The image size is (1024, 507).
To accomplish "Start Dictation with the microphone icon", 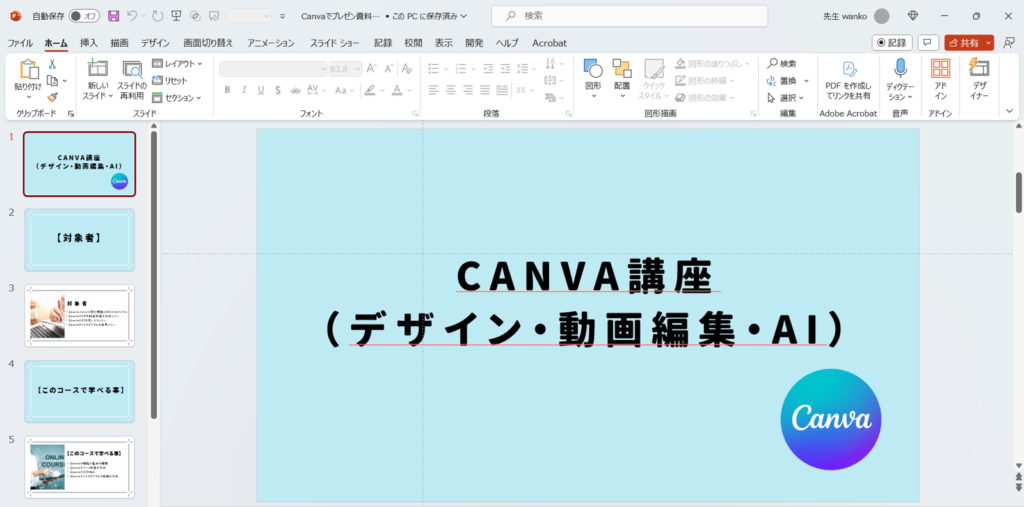I will pos(900,73).
